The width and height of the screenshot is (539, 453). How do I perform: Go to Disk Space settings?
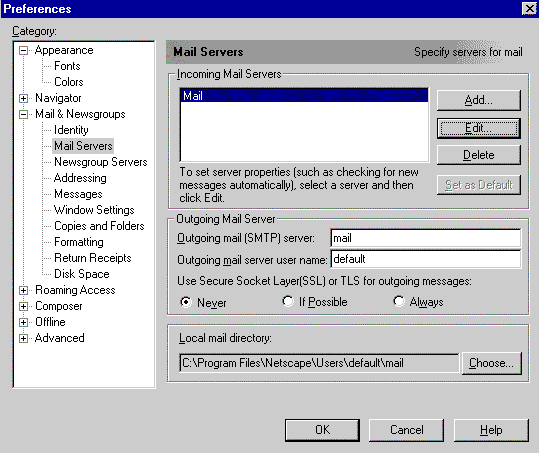coord(82,274)
